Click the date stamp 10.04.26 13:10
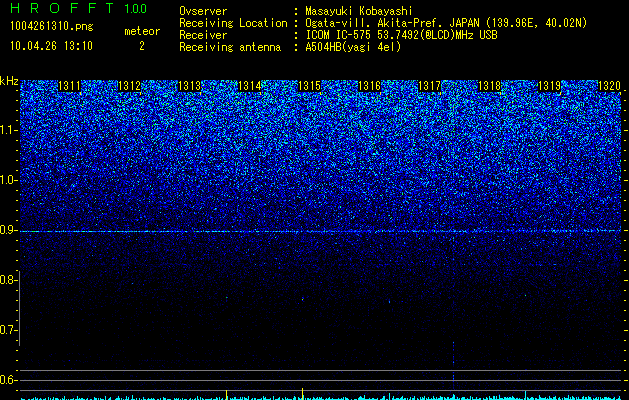This screenshot has width=629, height=400. (x=51, y=46)
